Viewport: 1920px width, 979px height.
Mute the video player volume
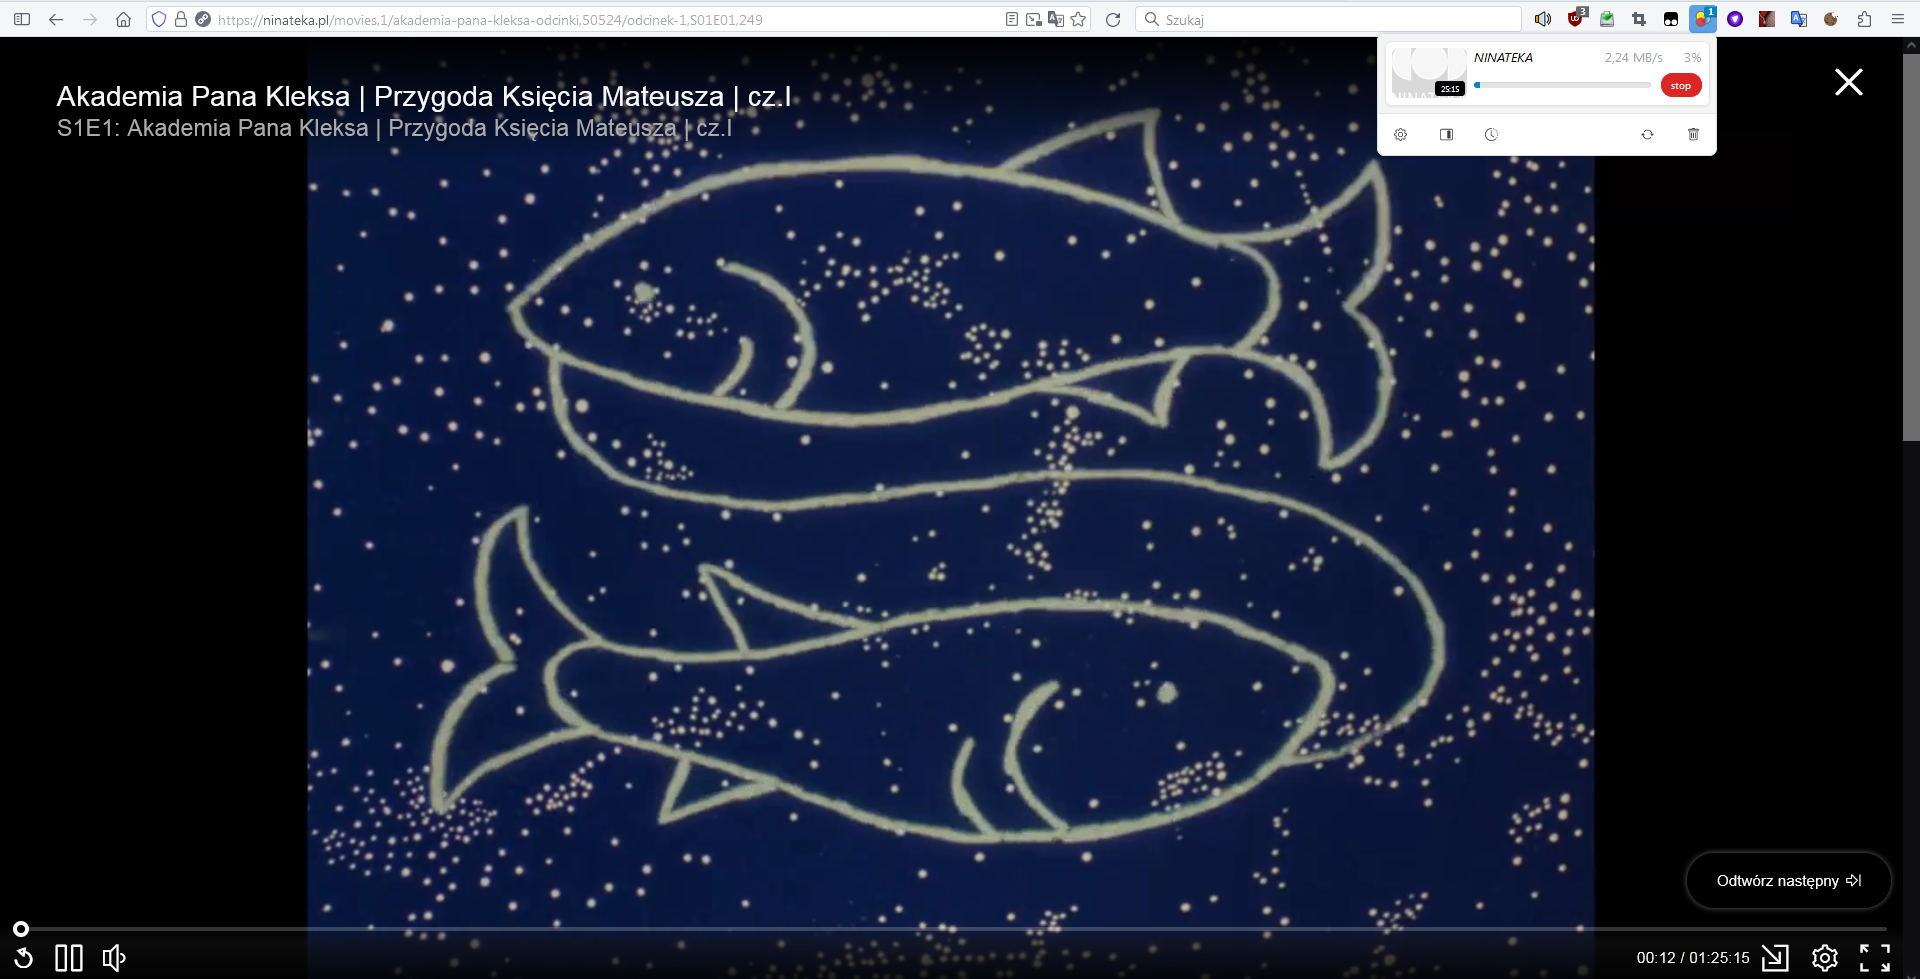[x=114, y=958]
